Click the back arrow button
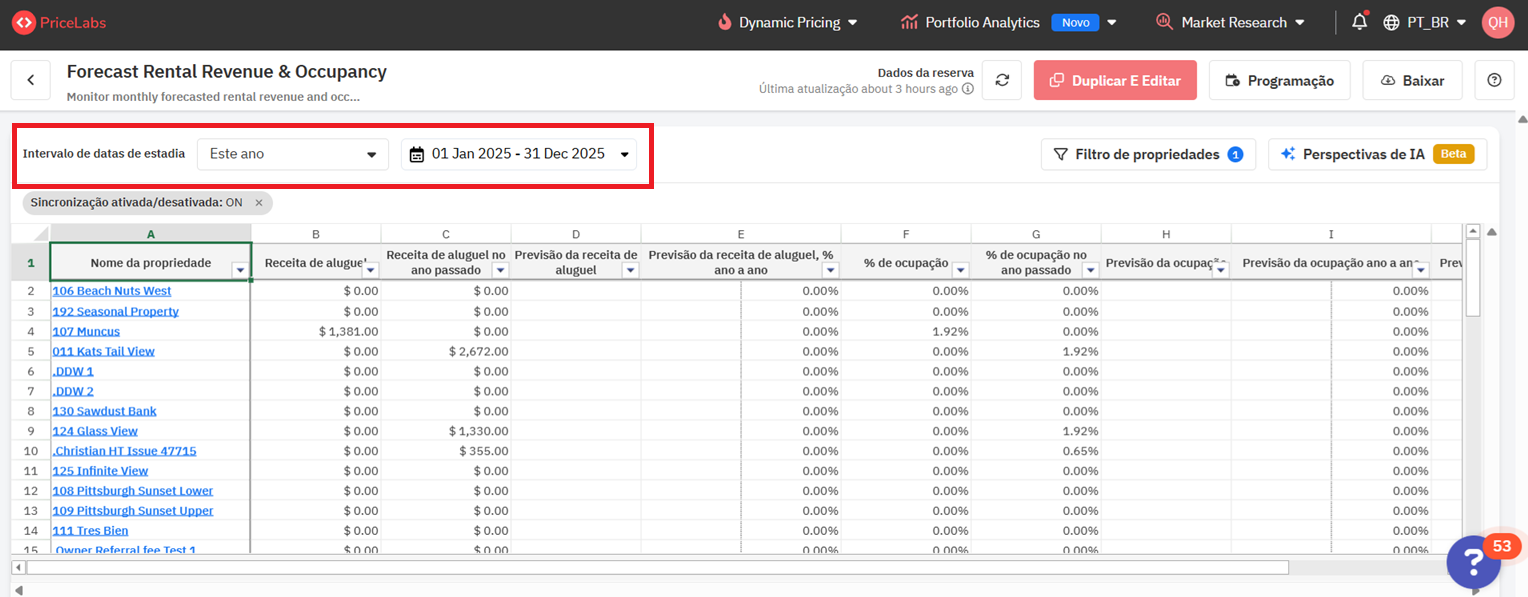The height and width of the screenshot is (597, 1528). [x=31, y=80]
